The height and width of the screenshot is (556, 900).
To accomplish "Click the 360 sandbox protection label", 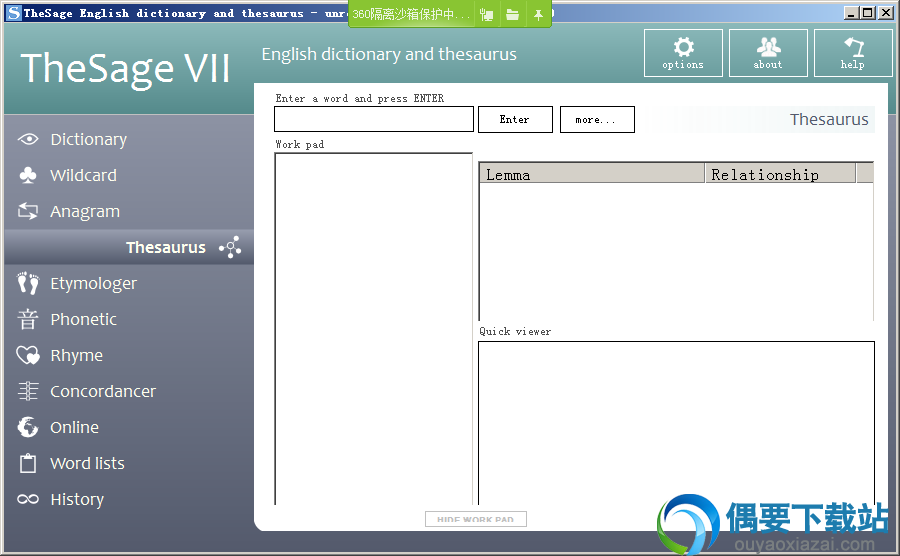I will click(x=411, y=14).
